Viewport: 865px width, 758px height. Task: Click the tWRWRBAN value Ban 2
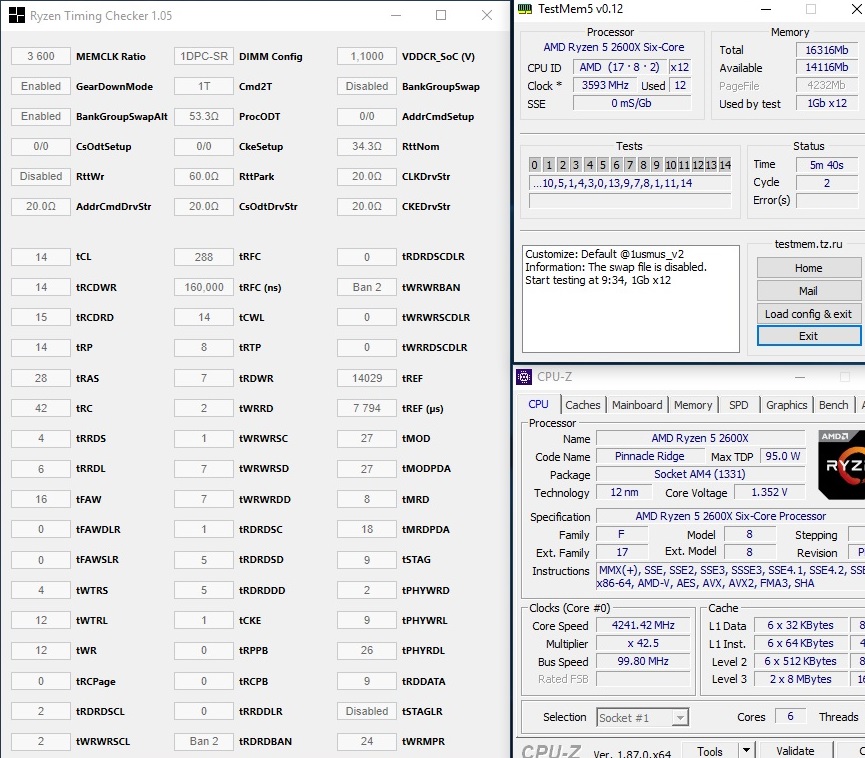coord(367,287)
